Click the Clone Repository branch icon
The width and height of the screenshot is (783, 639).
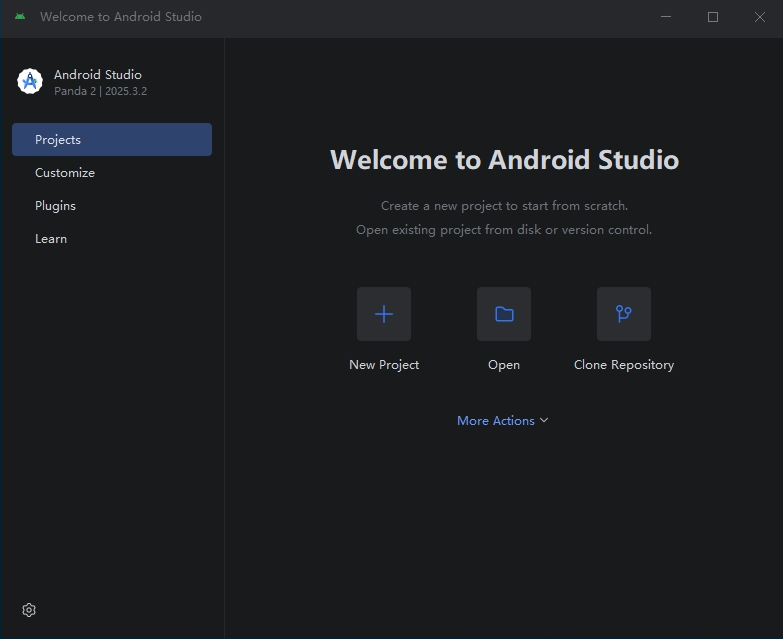point(624,314)
